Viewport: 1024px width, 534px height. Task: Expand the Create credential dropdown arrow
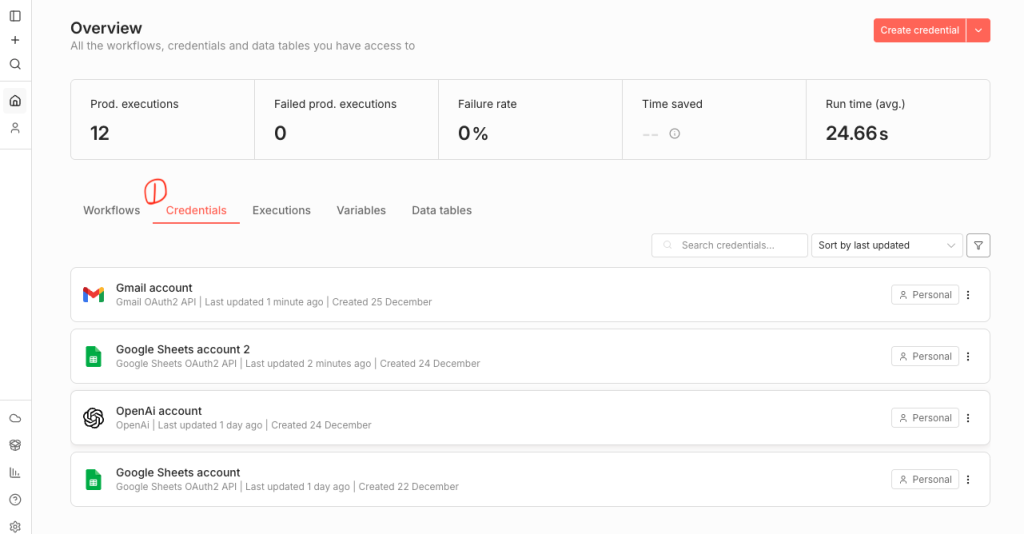pos(979,30)
